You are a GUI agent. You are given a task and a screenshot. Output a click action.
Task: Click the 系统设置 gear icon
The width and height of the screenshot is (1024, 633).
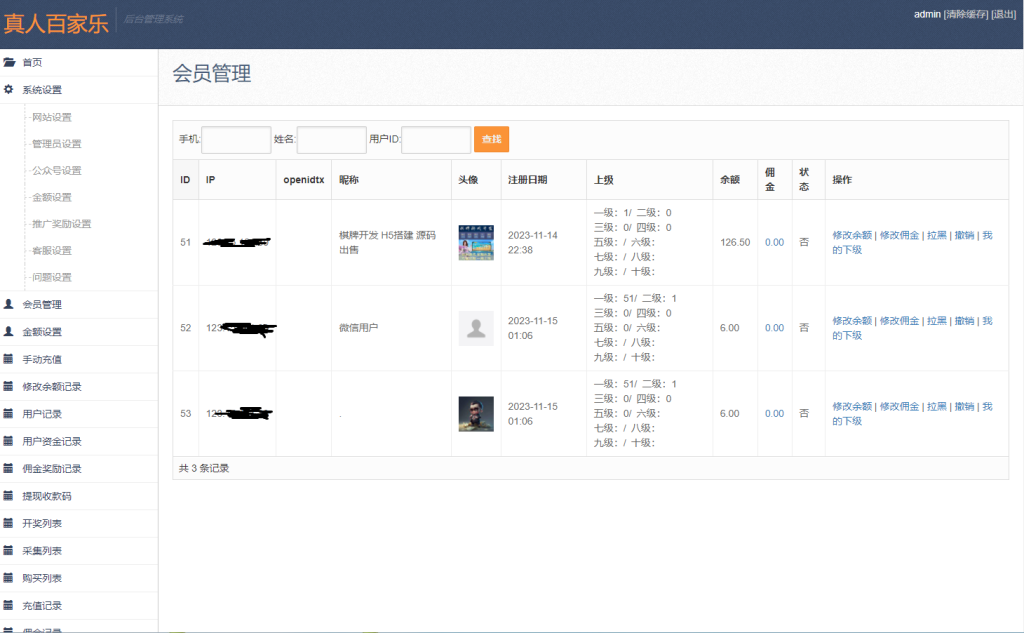click(12, 89)
